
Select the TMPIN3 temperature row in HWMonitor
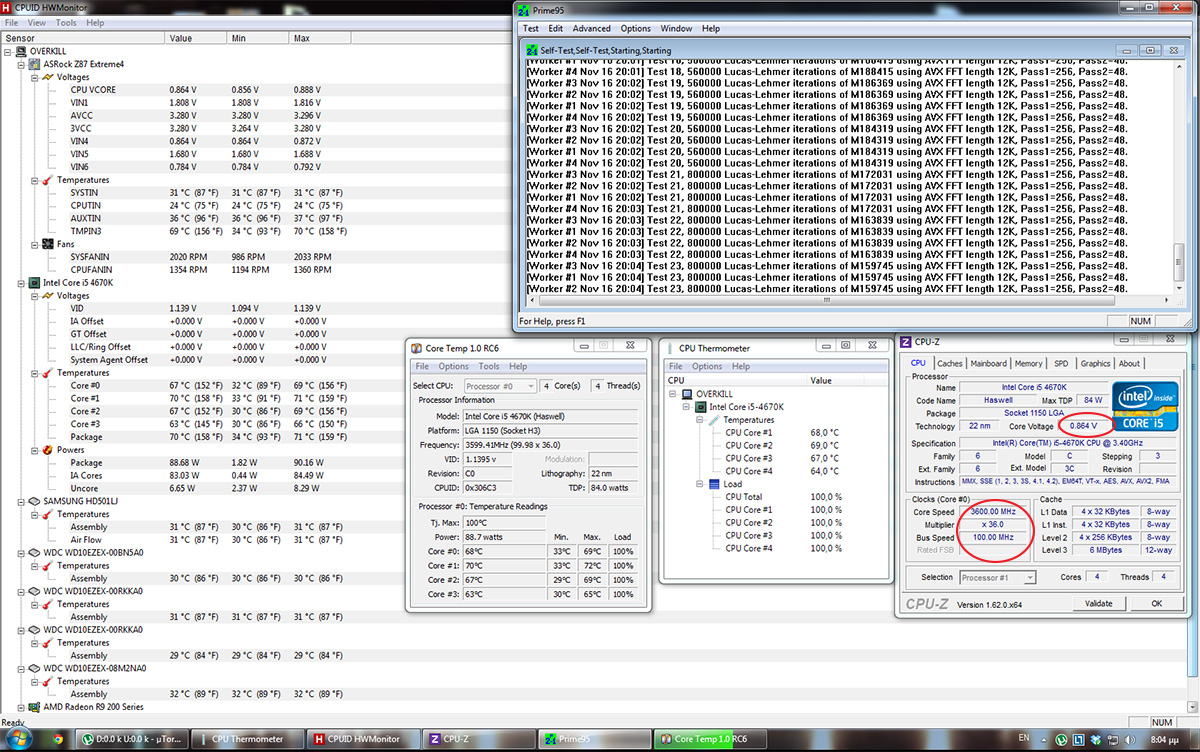[x=210, y=231]
